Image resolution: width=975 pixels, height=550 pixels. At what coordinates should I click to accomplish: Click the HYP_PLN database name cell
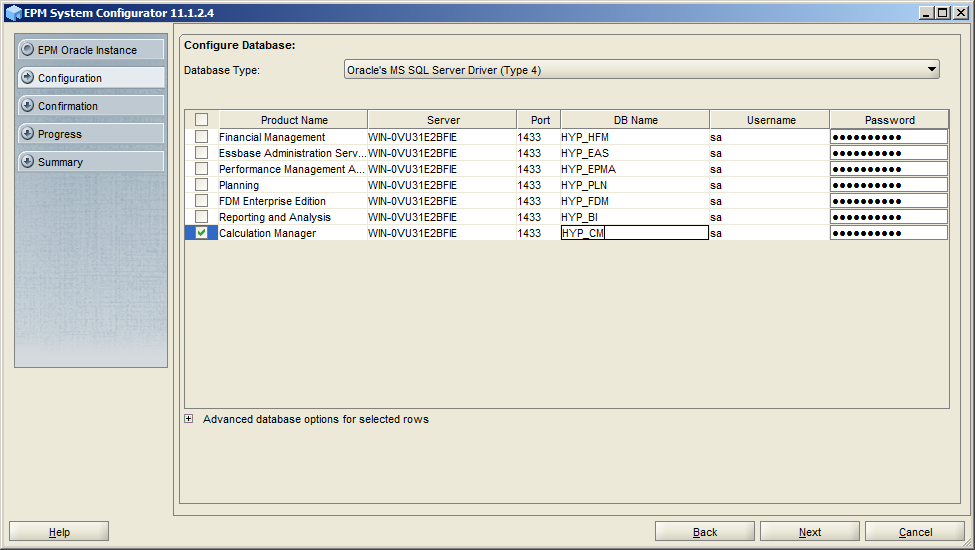[635, 185]
